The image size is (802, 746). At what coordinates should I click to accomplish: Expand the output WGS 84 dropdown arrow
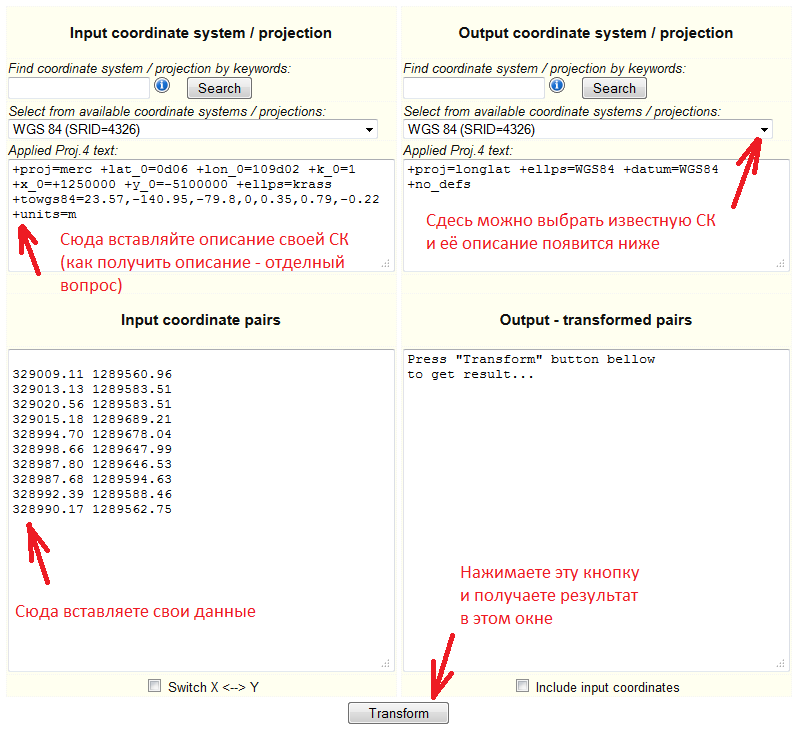tap(764, 129)
